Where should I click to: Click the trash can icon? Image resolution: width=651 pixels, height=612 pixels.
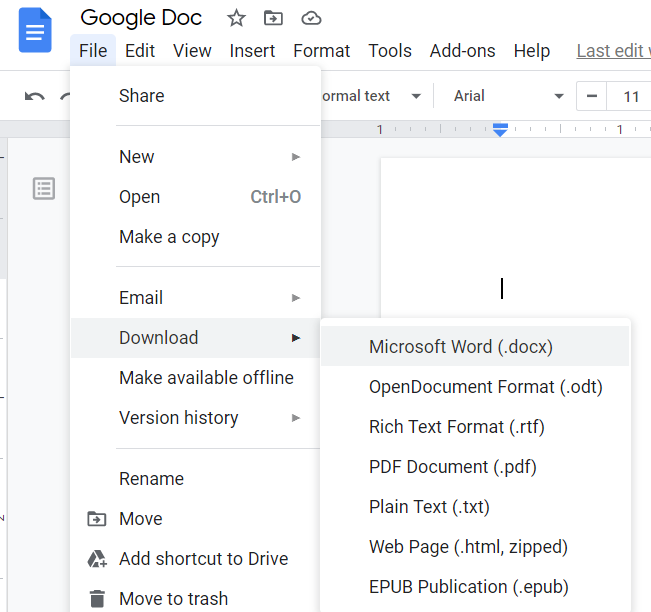[97, 599]
